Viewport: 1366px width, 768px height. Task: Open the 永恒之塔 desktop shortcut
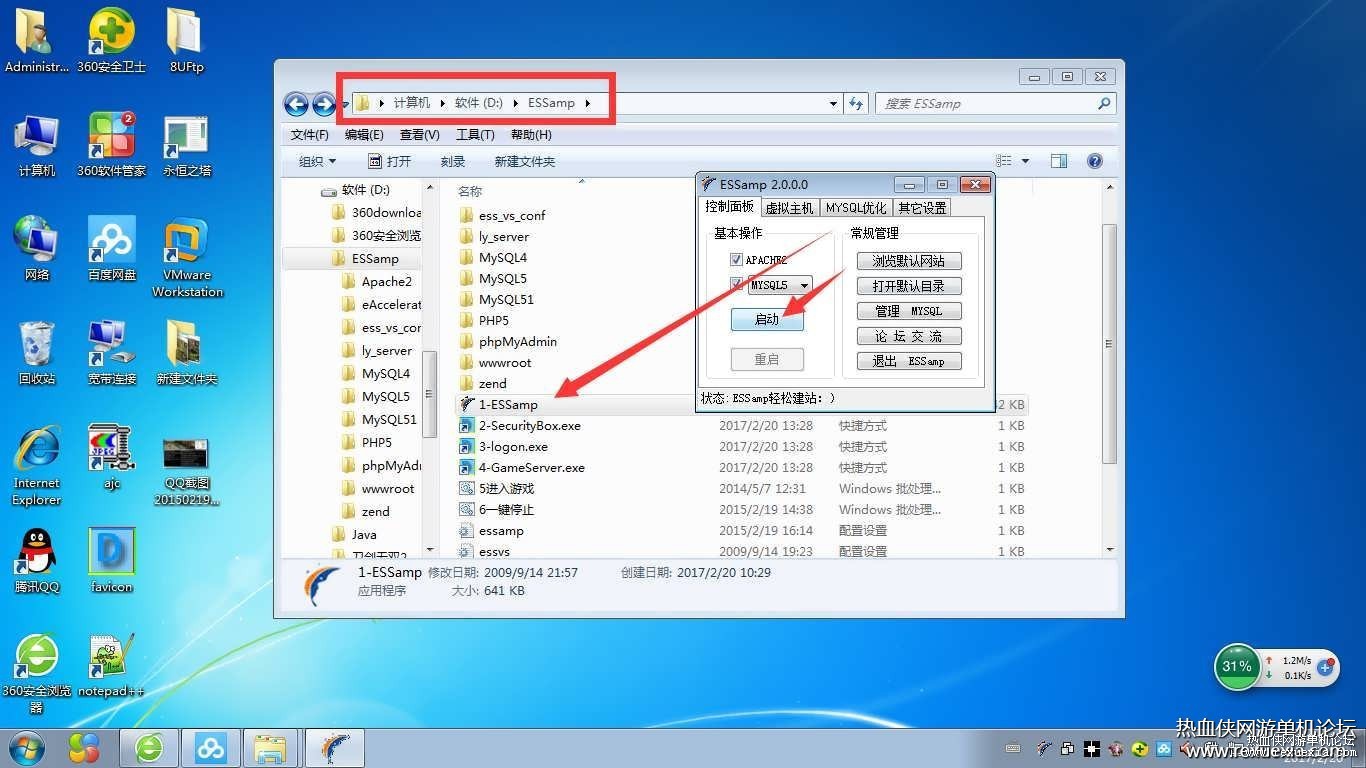(x=187, y=145)
